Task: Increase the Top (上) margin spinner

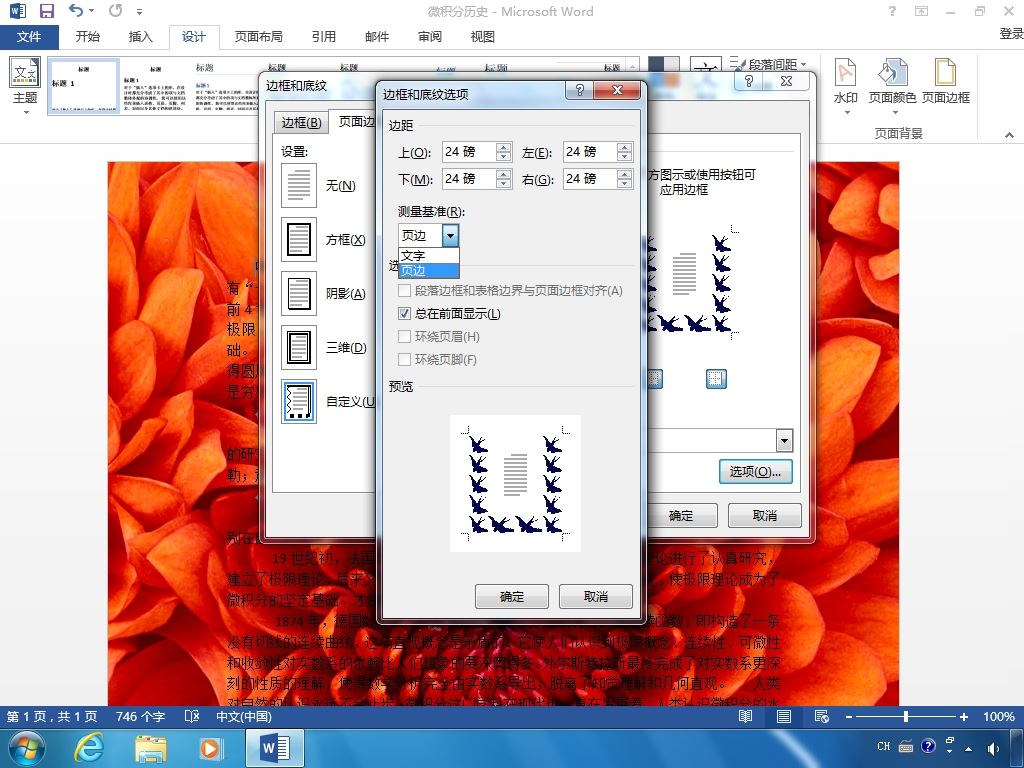Action: point(503,148)
